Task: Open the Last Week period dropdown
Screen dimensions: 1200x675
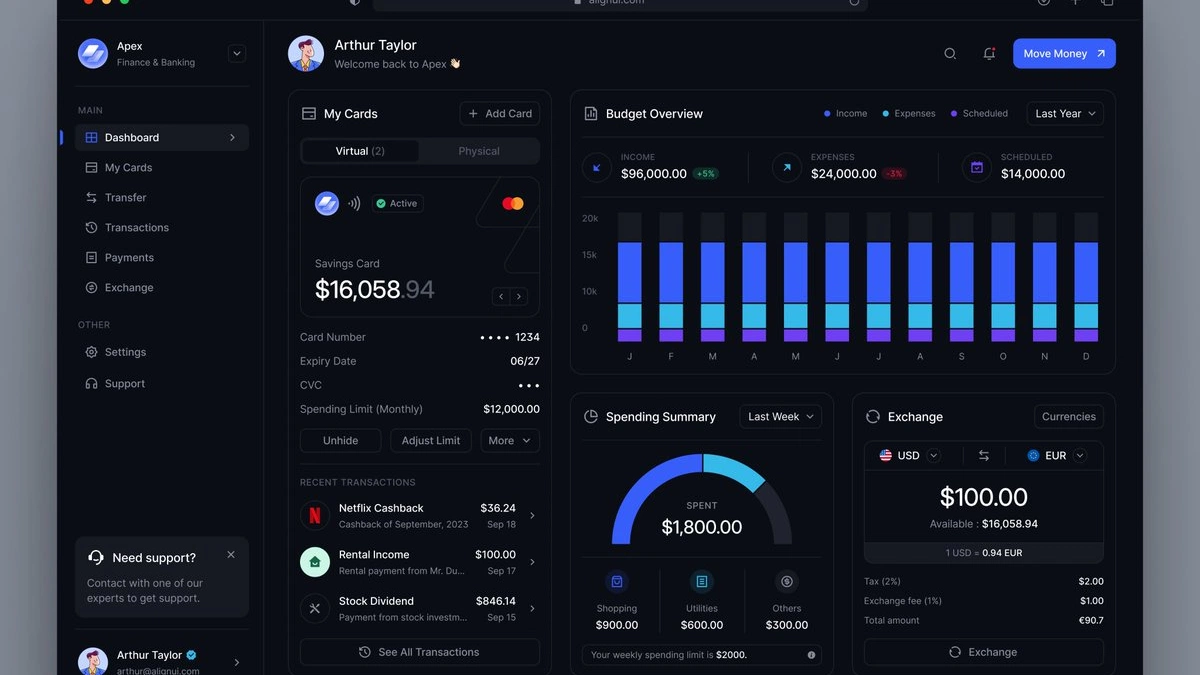Action: coord(780,417)
